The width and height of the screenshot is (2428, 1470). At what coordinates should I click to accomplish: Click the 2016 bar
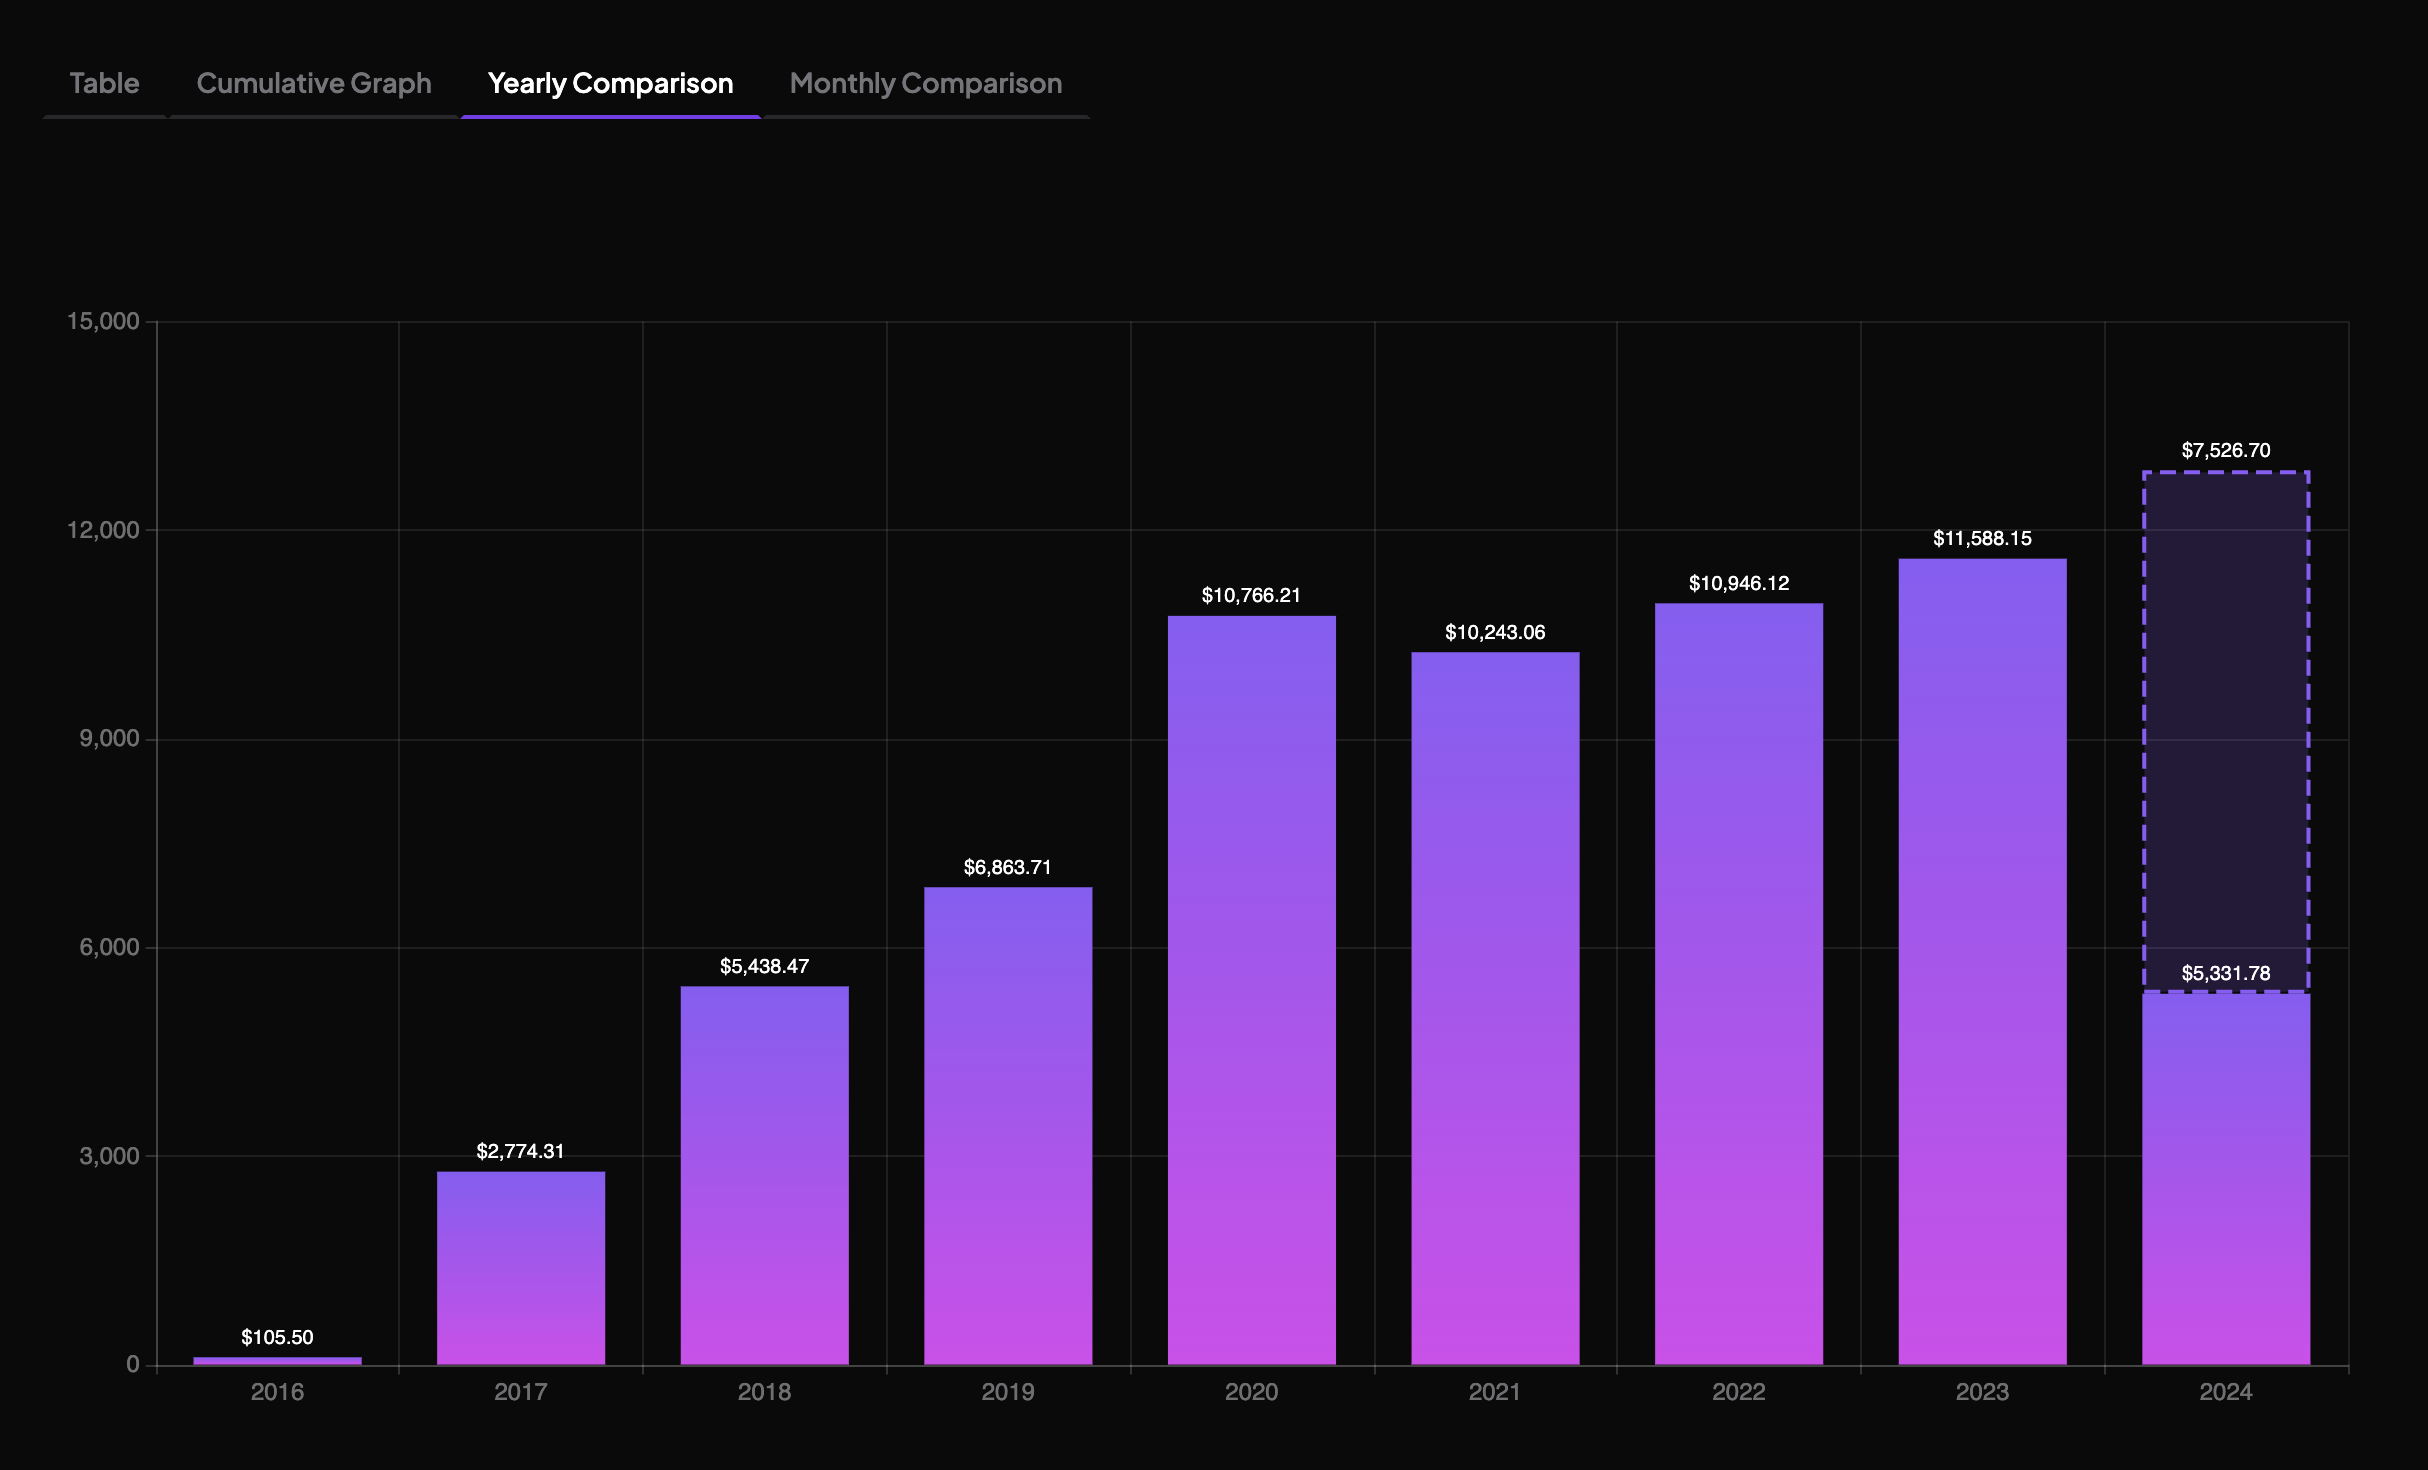click(277, 1360)
